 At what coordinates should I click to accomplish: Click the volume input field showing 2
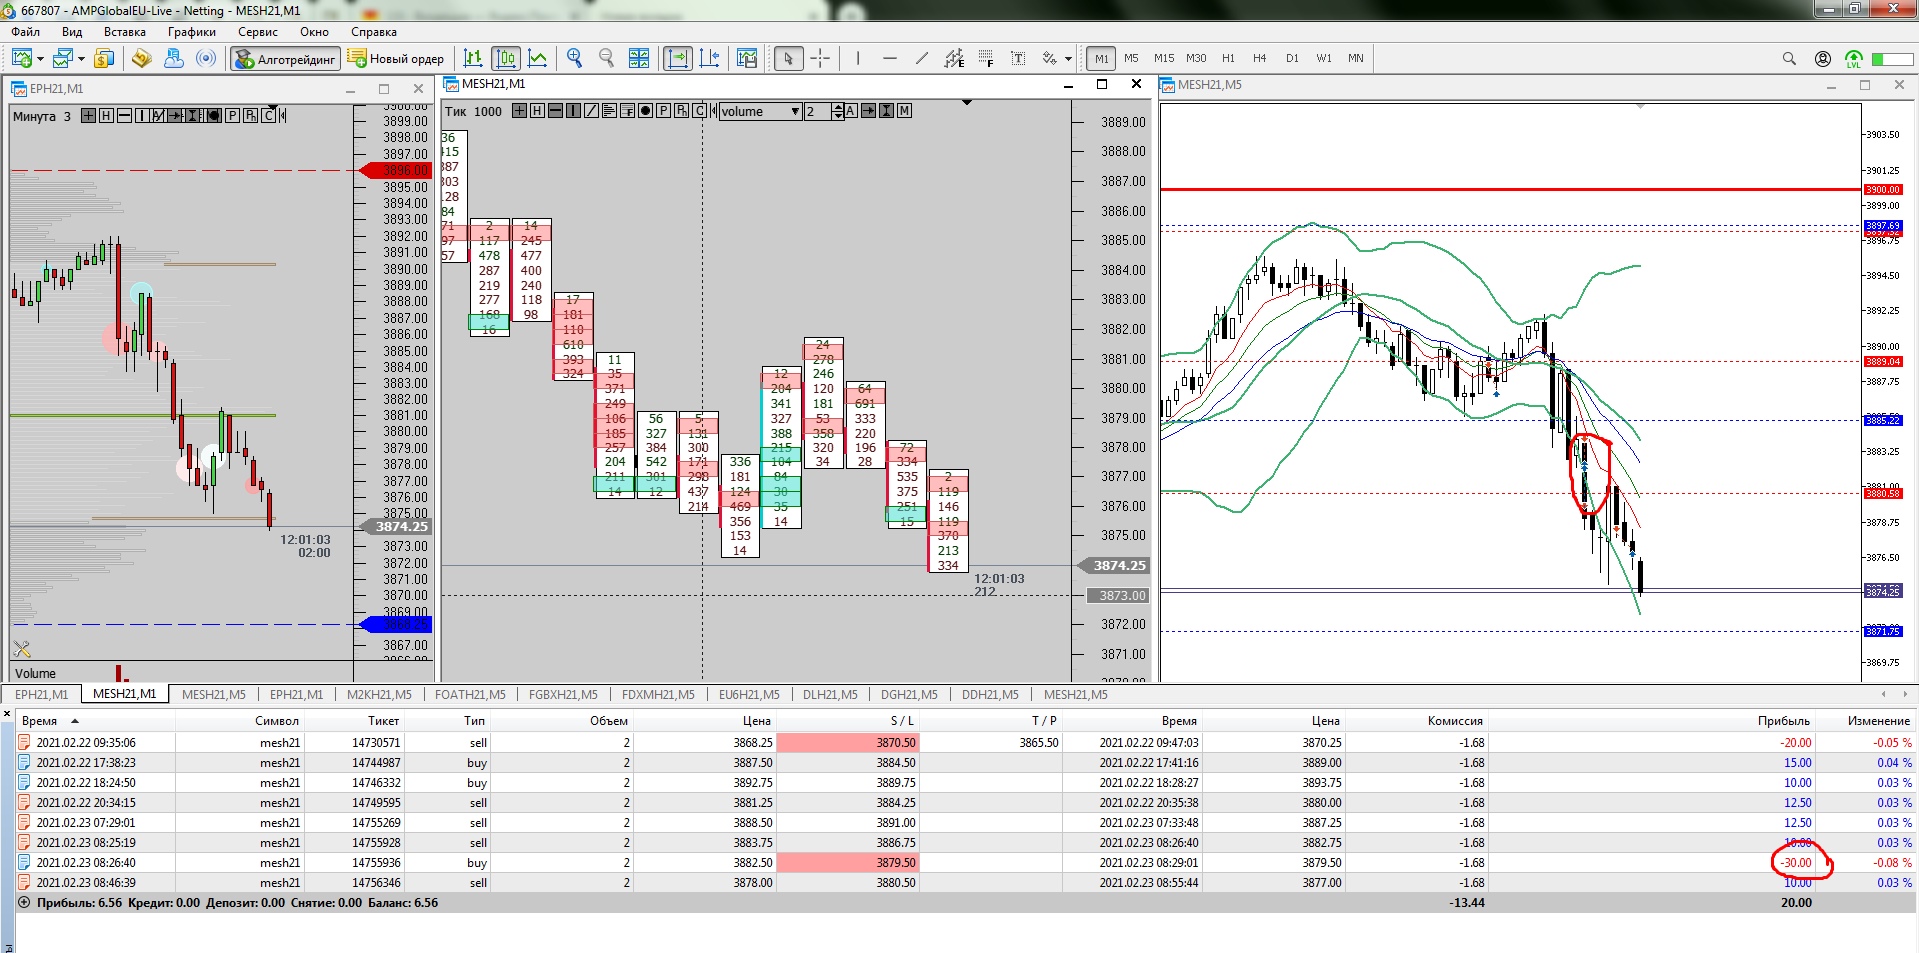(818, 111)
